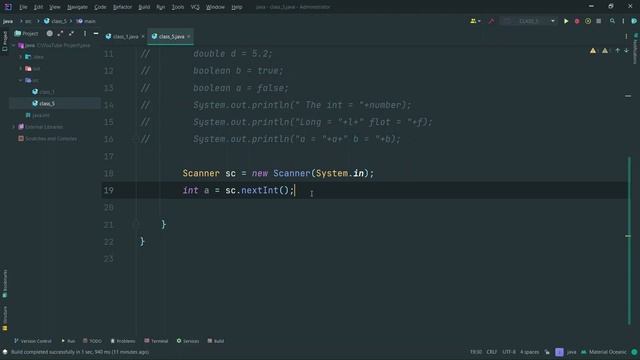
Task: Start debugging with the red bug icon
Action: (x=577, y=21)
